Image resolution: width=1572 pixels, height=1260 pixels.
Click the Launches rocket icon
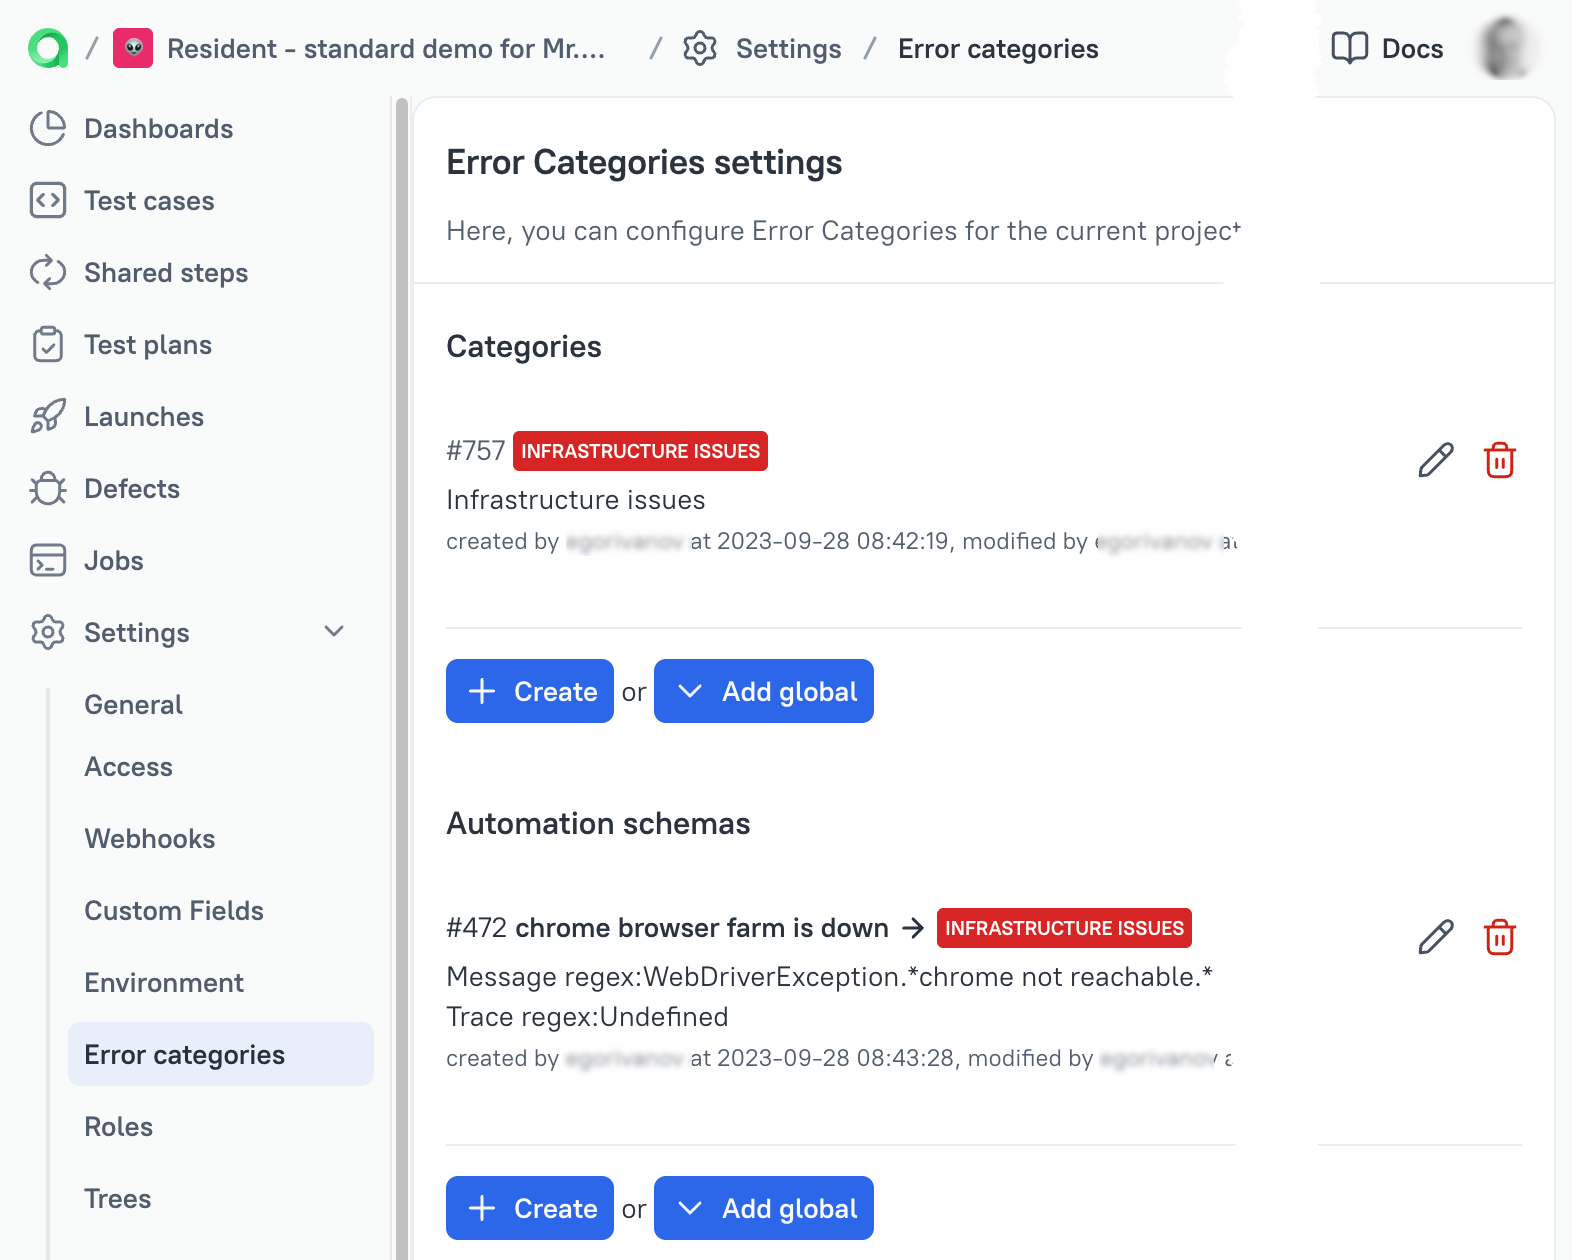point(48,417)
